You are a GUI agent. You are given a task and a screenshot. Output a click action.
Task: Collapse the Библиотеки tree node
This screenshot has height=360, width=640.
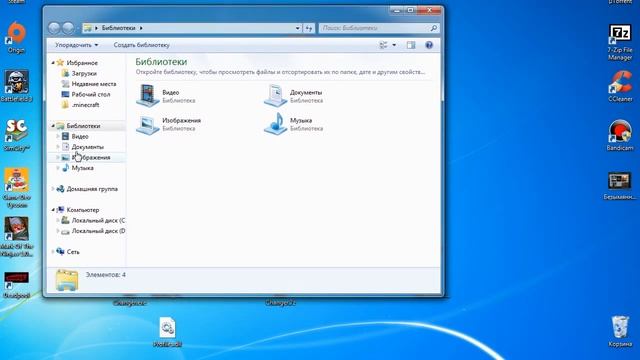(53, 126)
